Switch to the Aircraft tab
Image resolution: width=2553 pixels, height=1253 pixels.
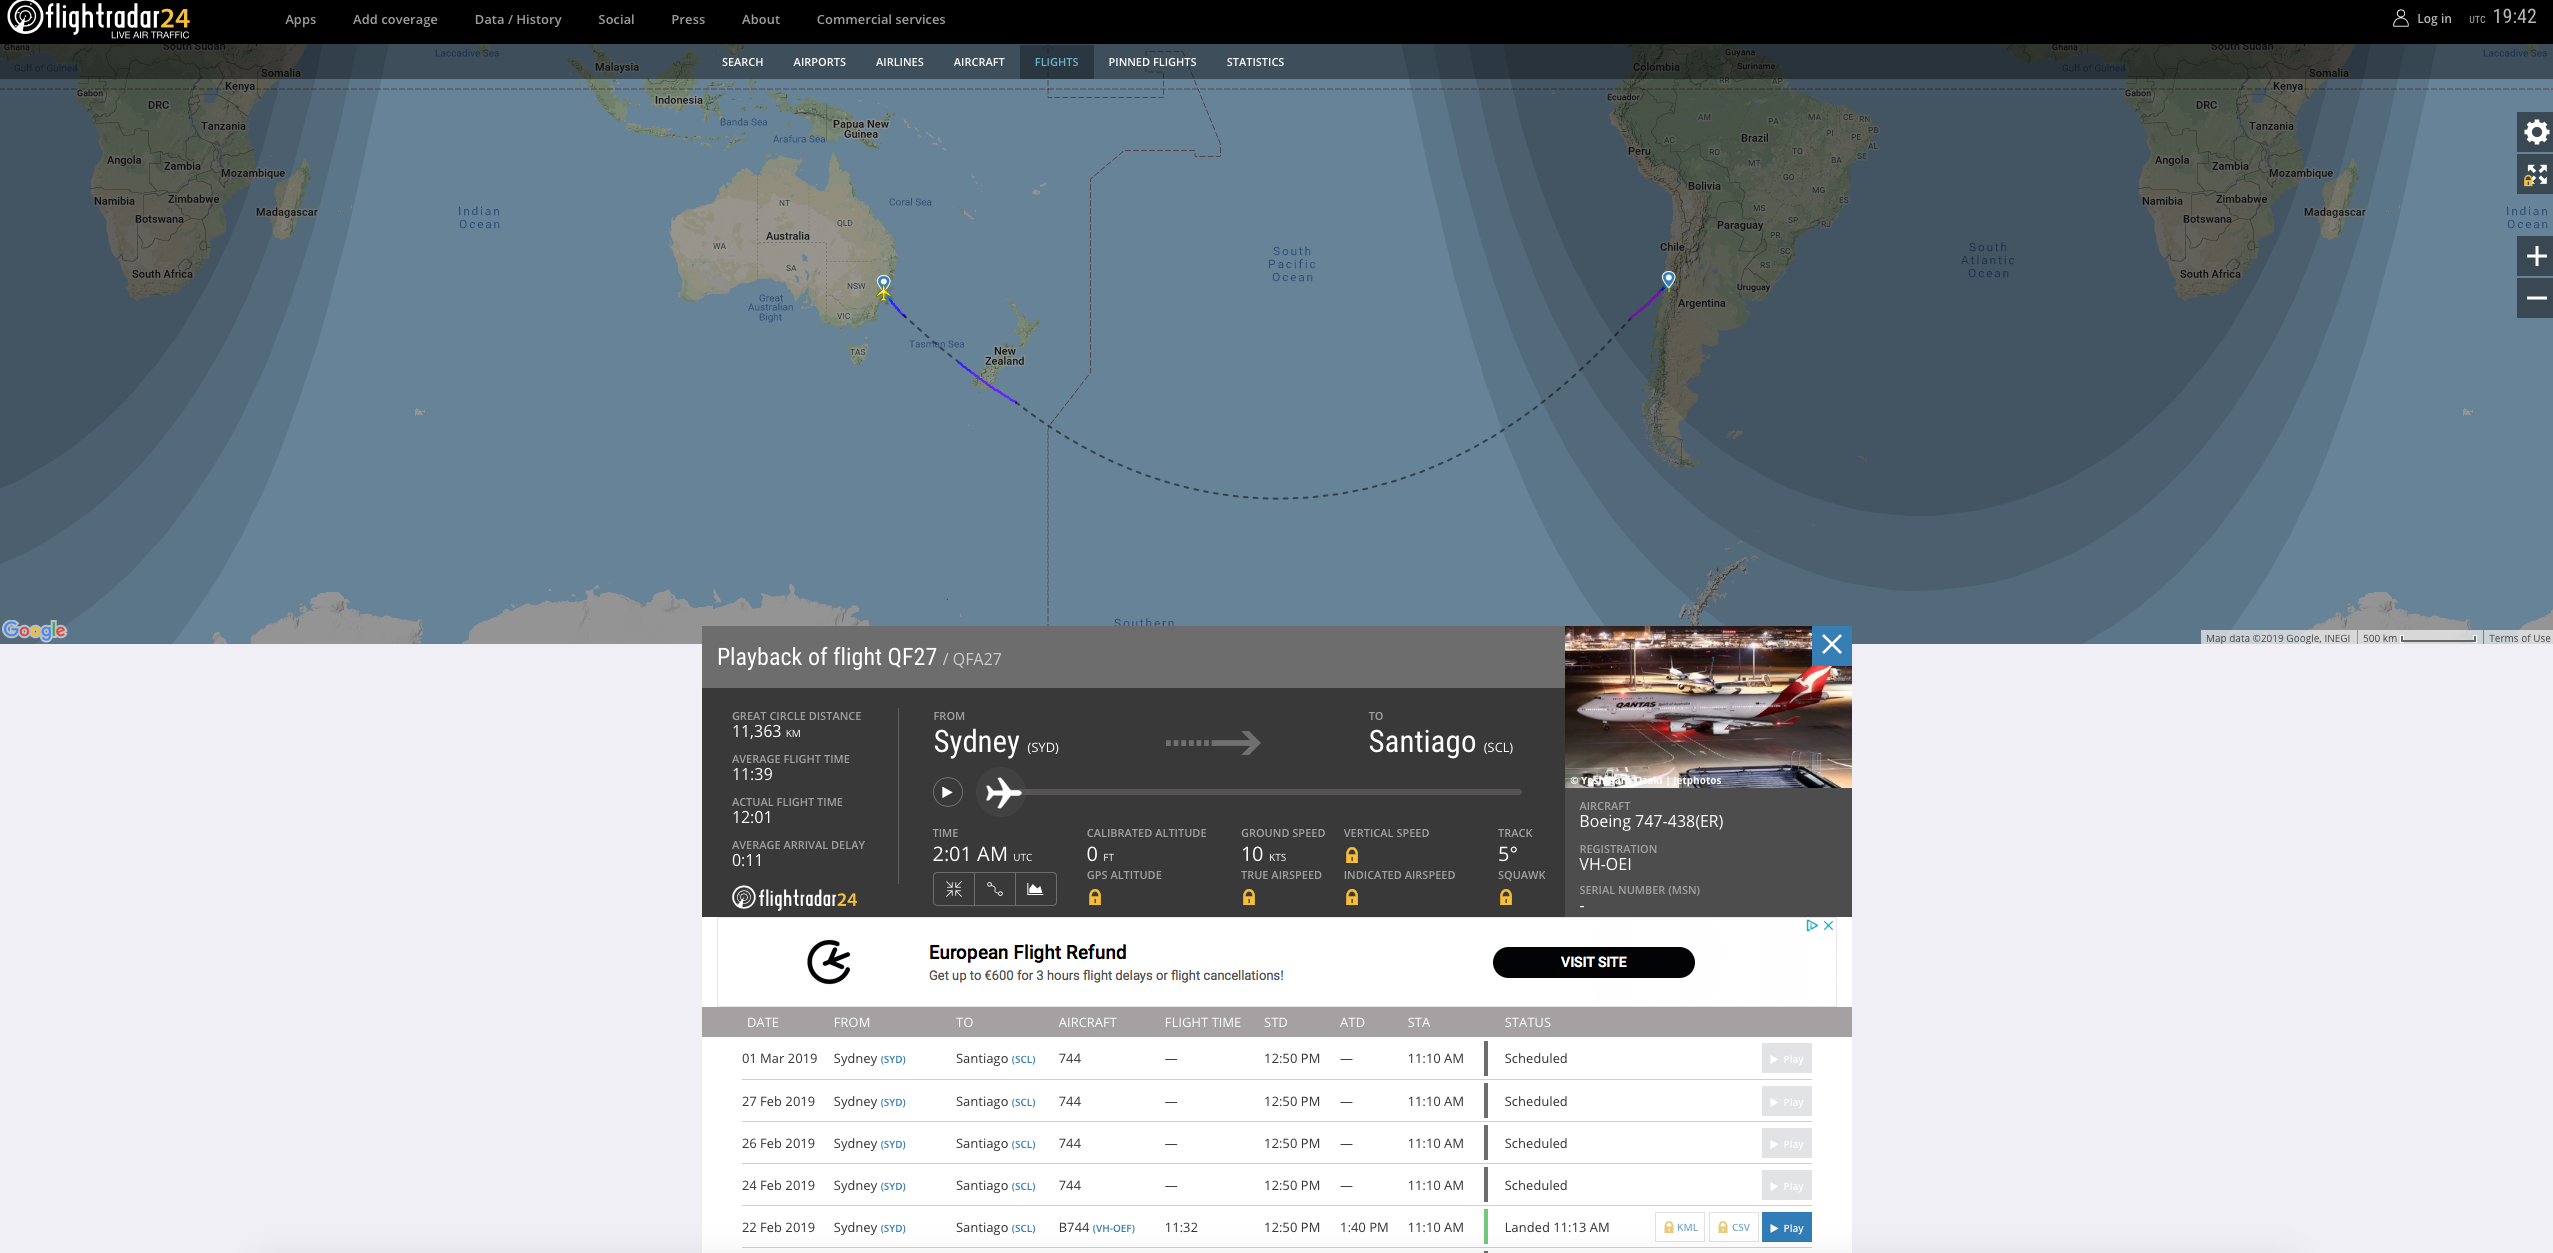click(x=979, y=62)
